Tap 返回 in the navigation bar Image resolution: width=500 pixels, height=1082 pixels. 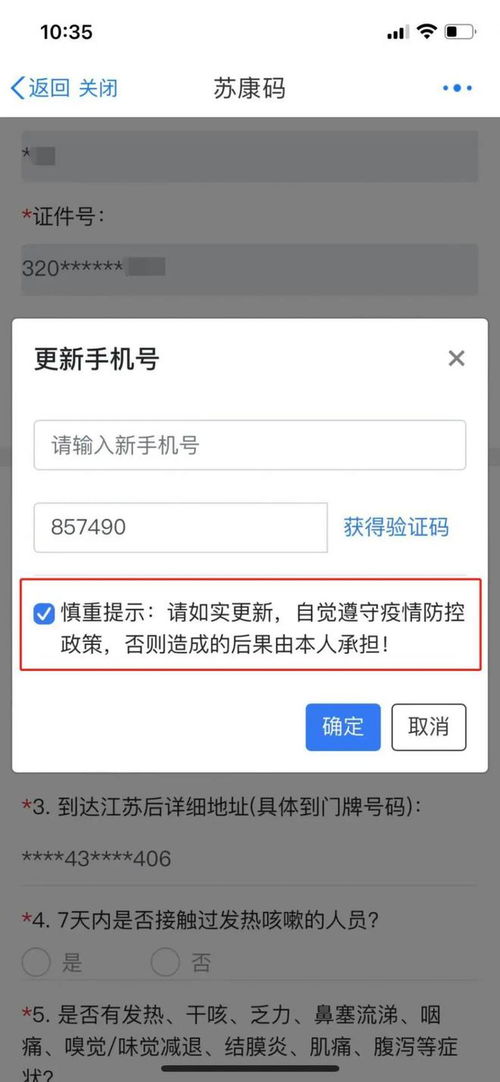pyautogui.click(x=48, y=88)
